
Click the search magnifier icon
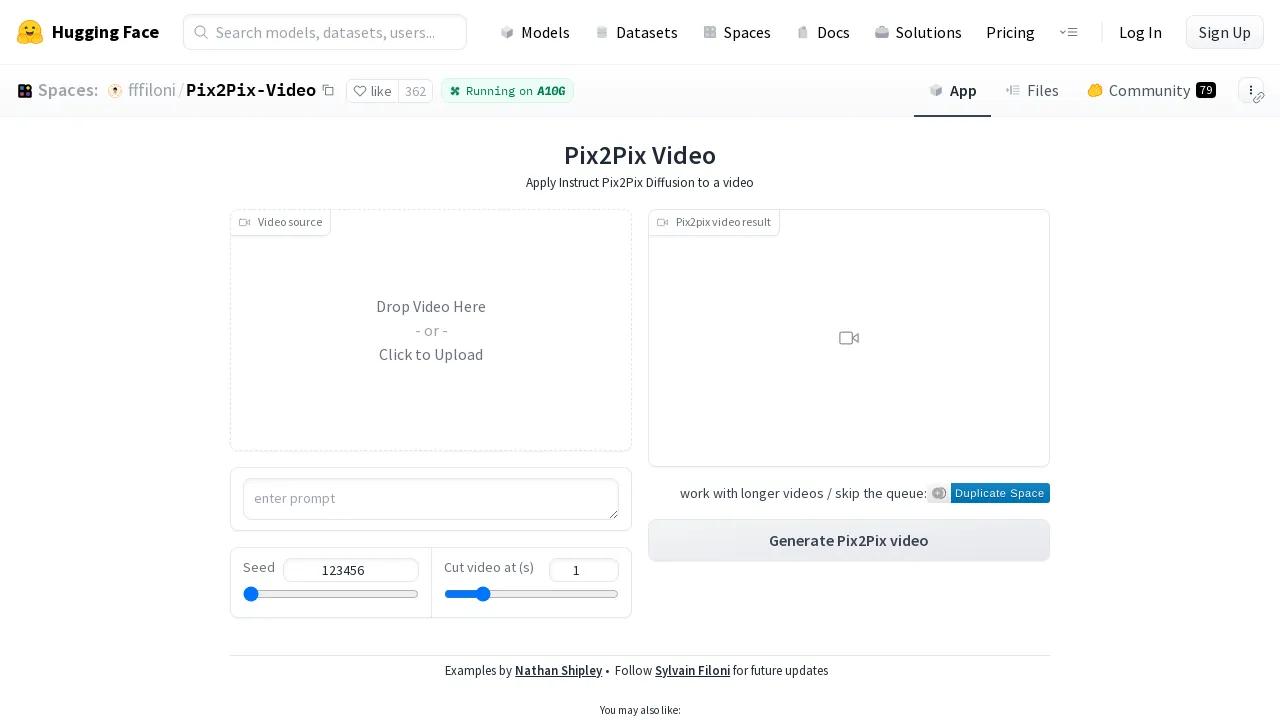201,32
